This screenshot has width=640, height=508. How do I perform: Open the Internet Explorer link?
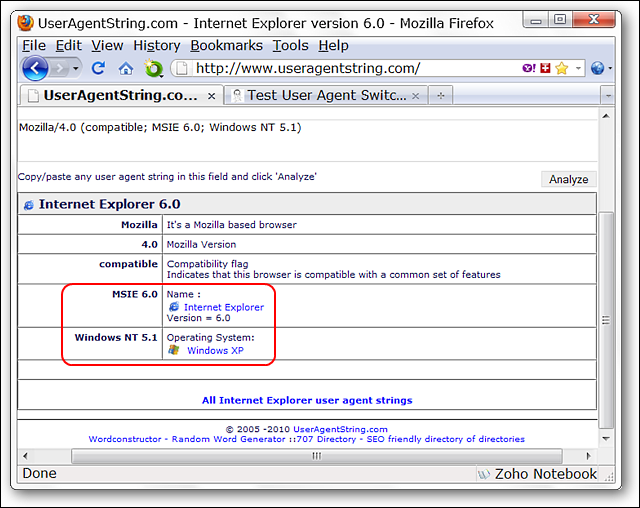(223, 307)
